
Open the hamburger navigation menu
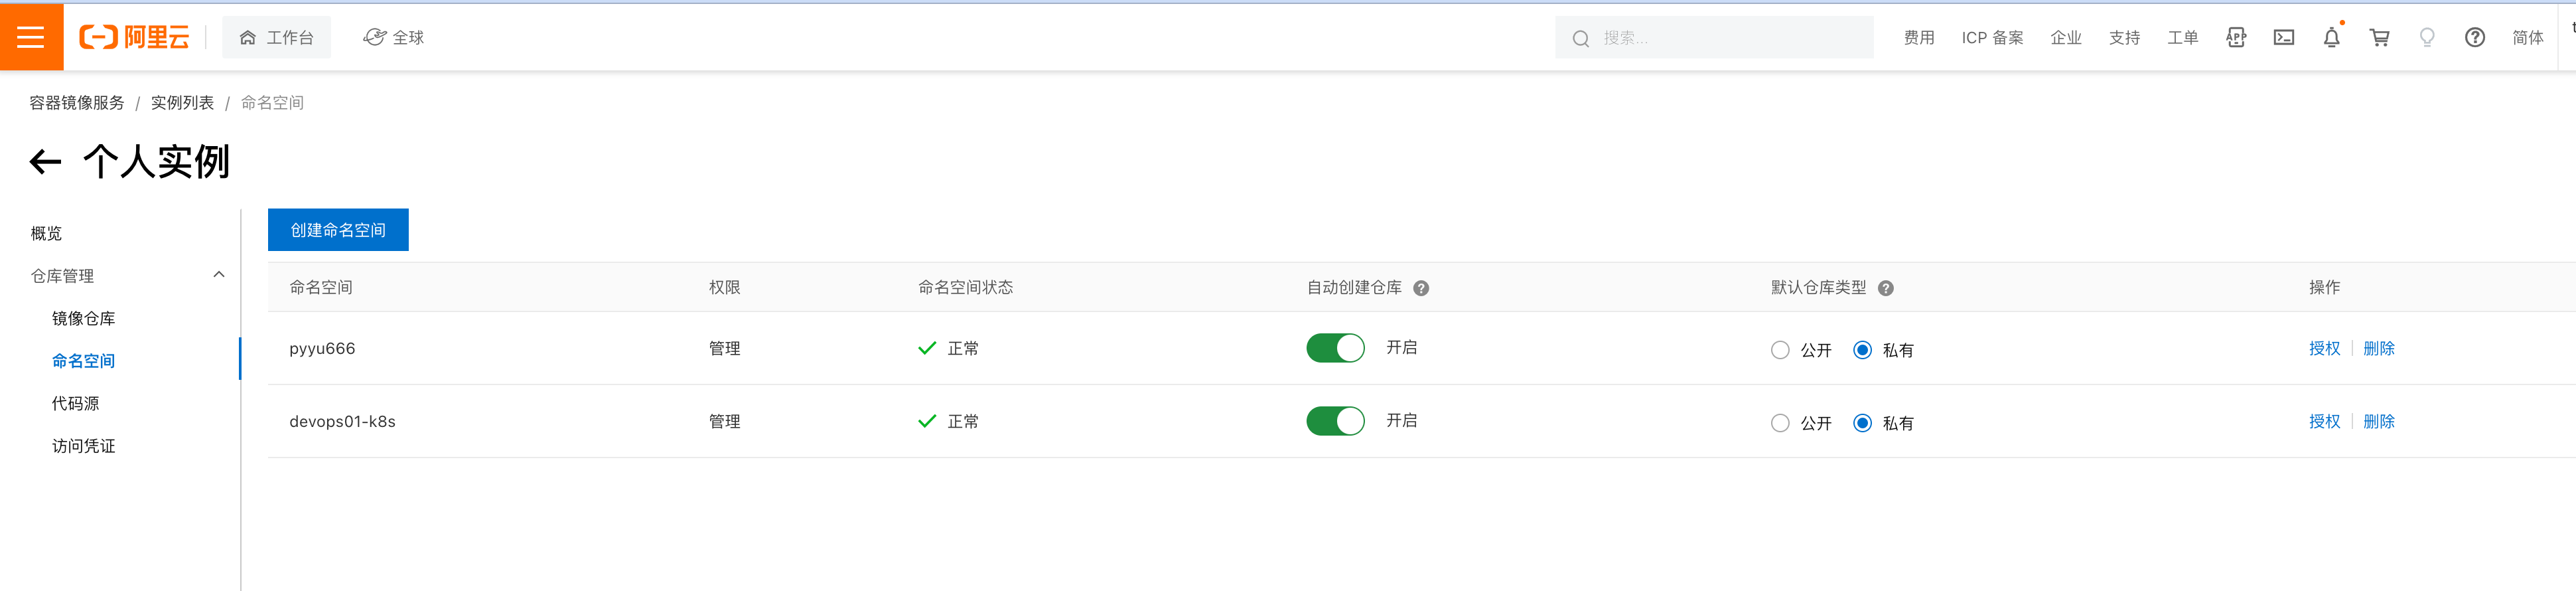31,37
